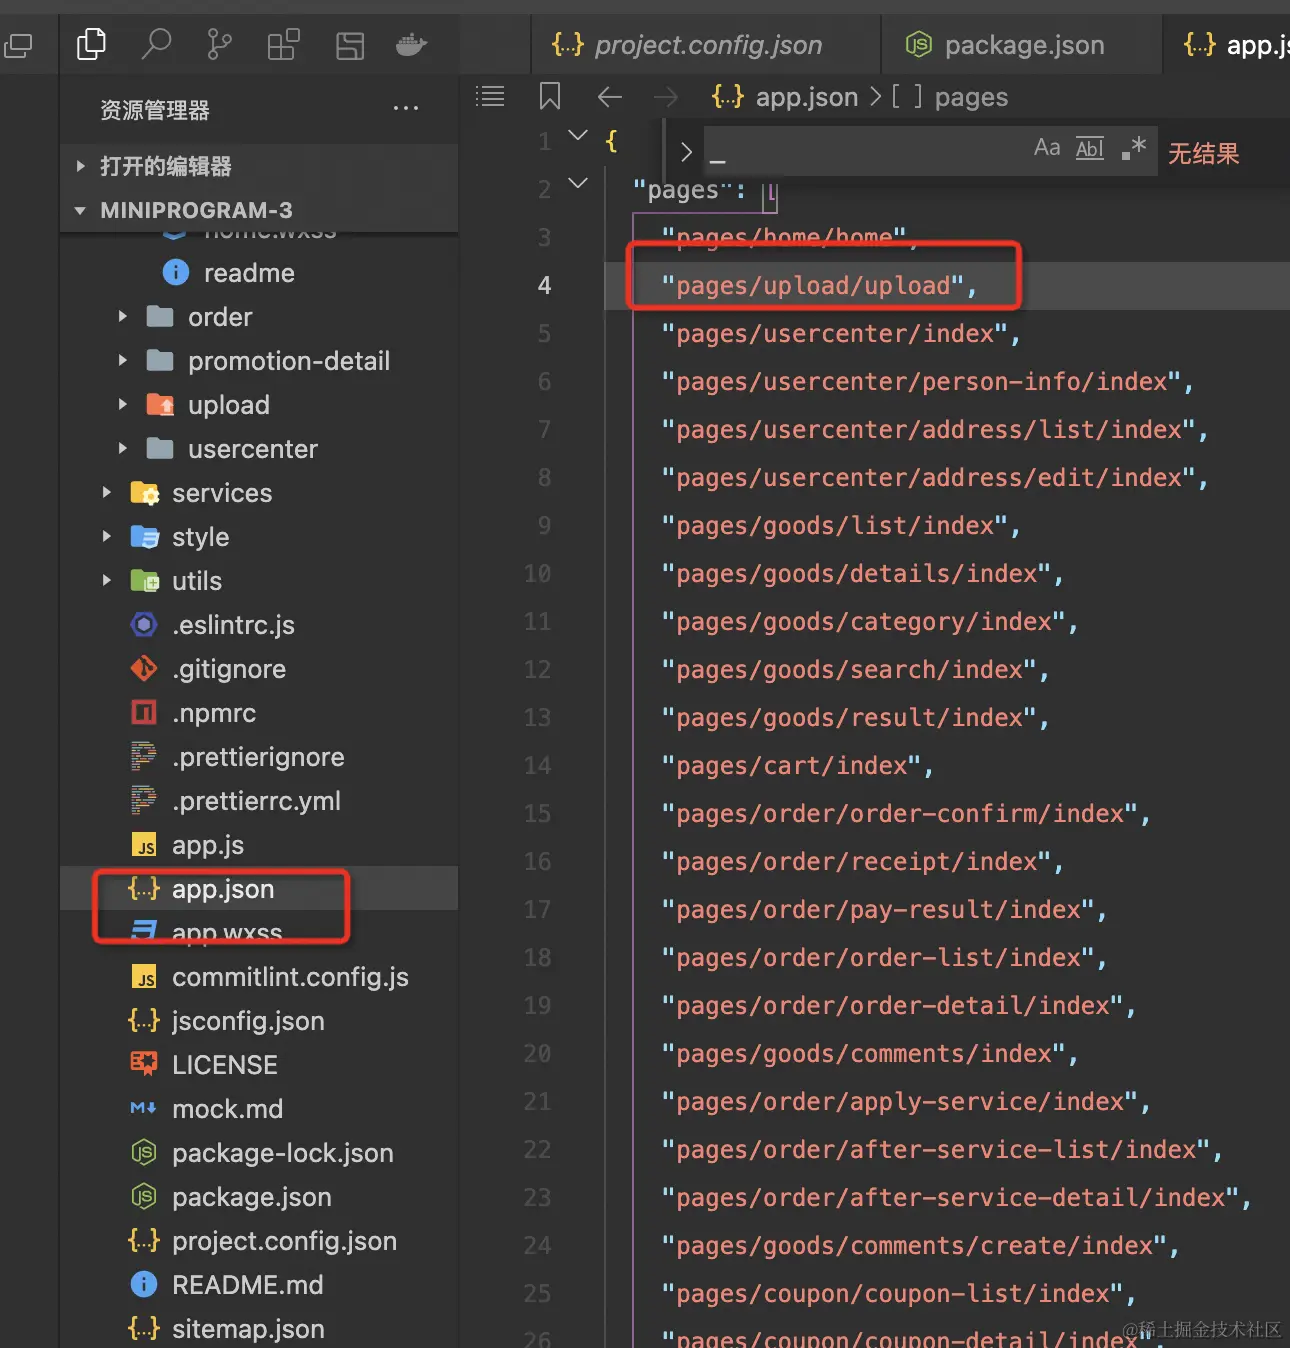The height and width of the screenshot is (1348, 1290).
Task: Open the explorer more actions menu
Action: tap(405, 109)
